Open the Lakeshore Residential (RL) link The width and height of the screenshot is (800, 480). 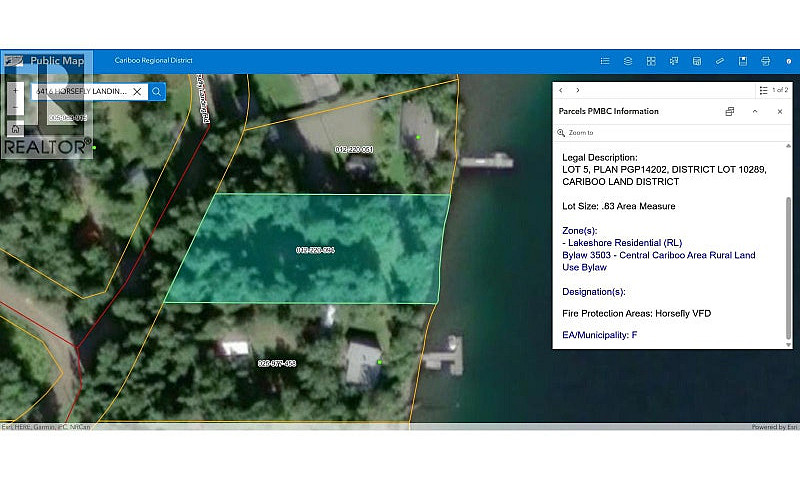pyautogui.click(x=622, y=243)
